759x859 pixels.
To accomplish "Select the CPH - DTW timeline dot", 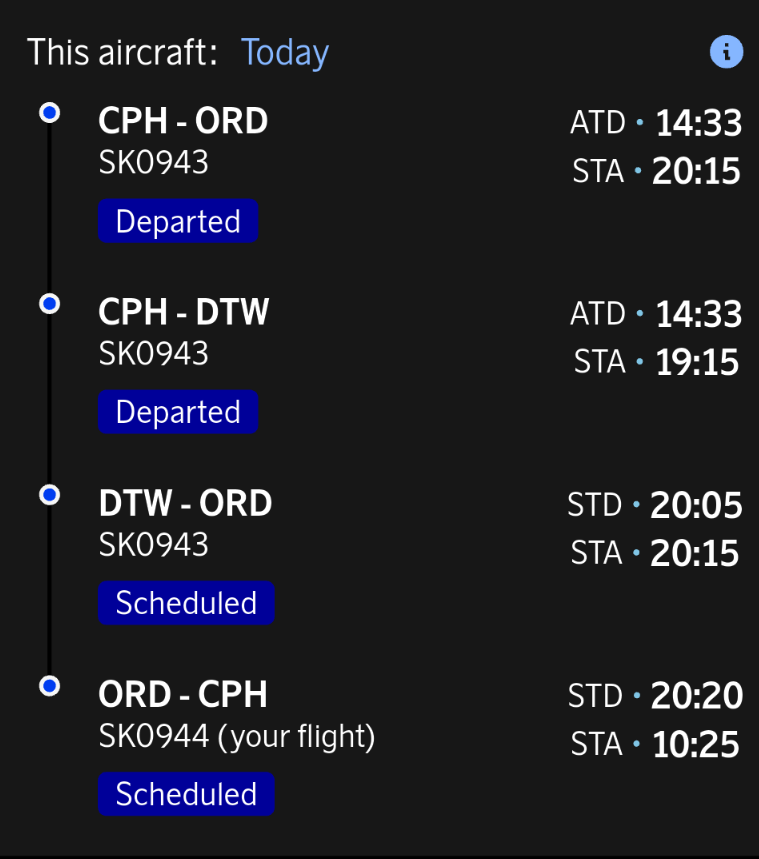I will click(x=49, y=303).
